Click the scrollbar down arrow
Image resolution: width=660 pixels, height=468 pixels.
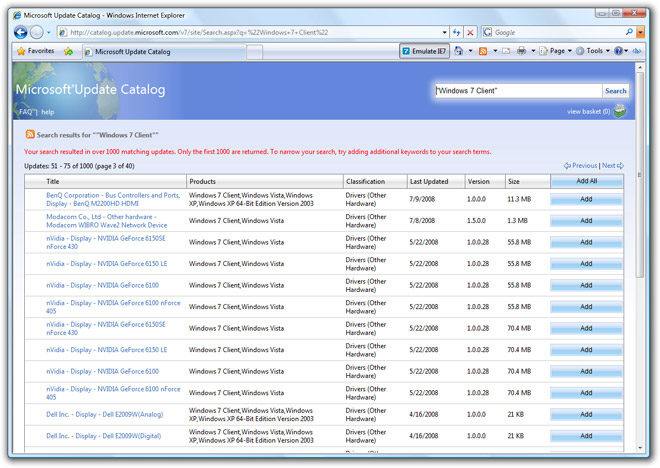click(640, 448)
